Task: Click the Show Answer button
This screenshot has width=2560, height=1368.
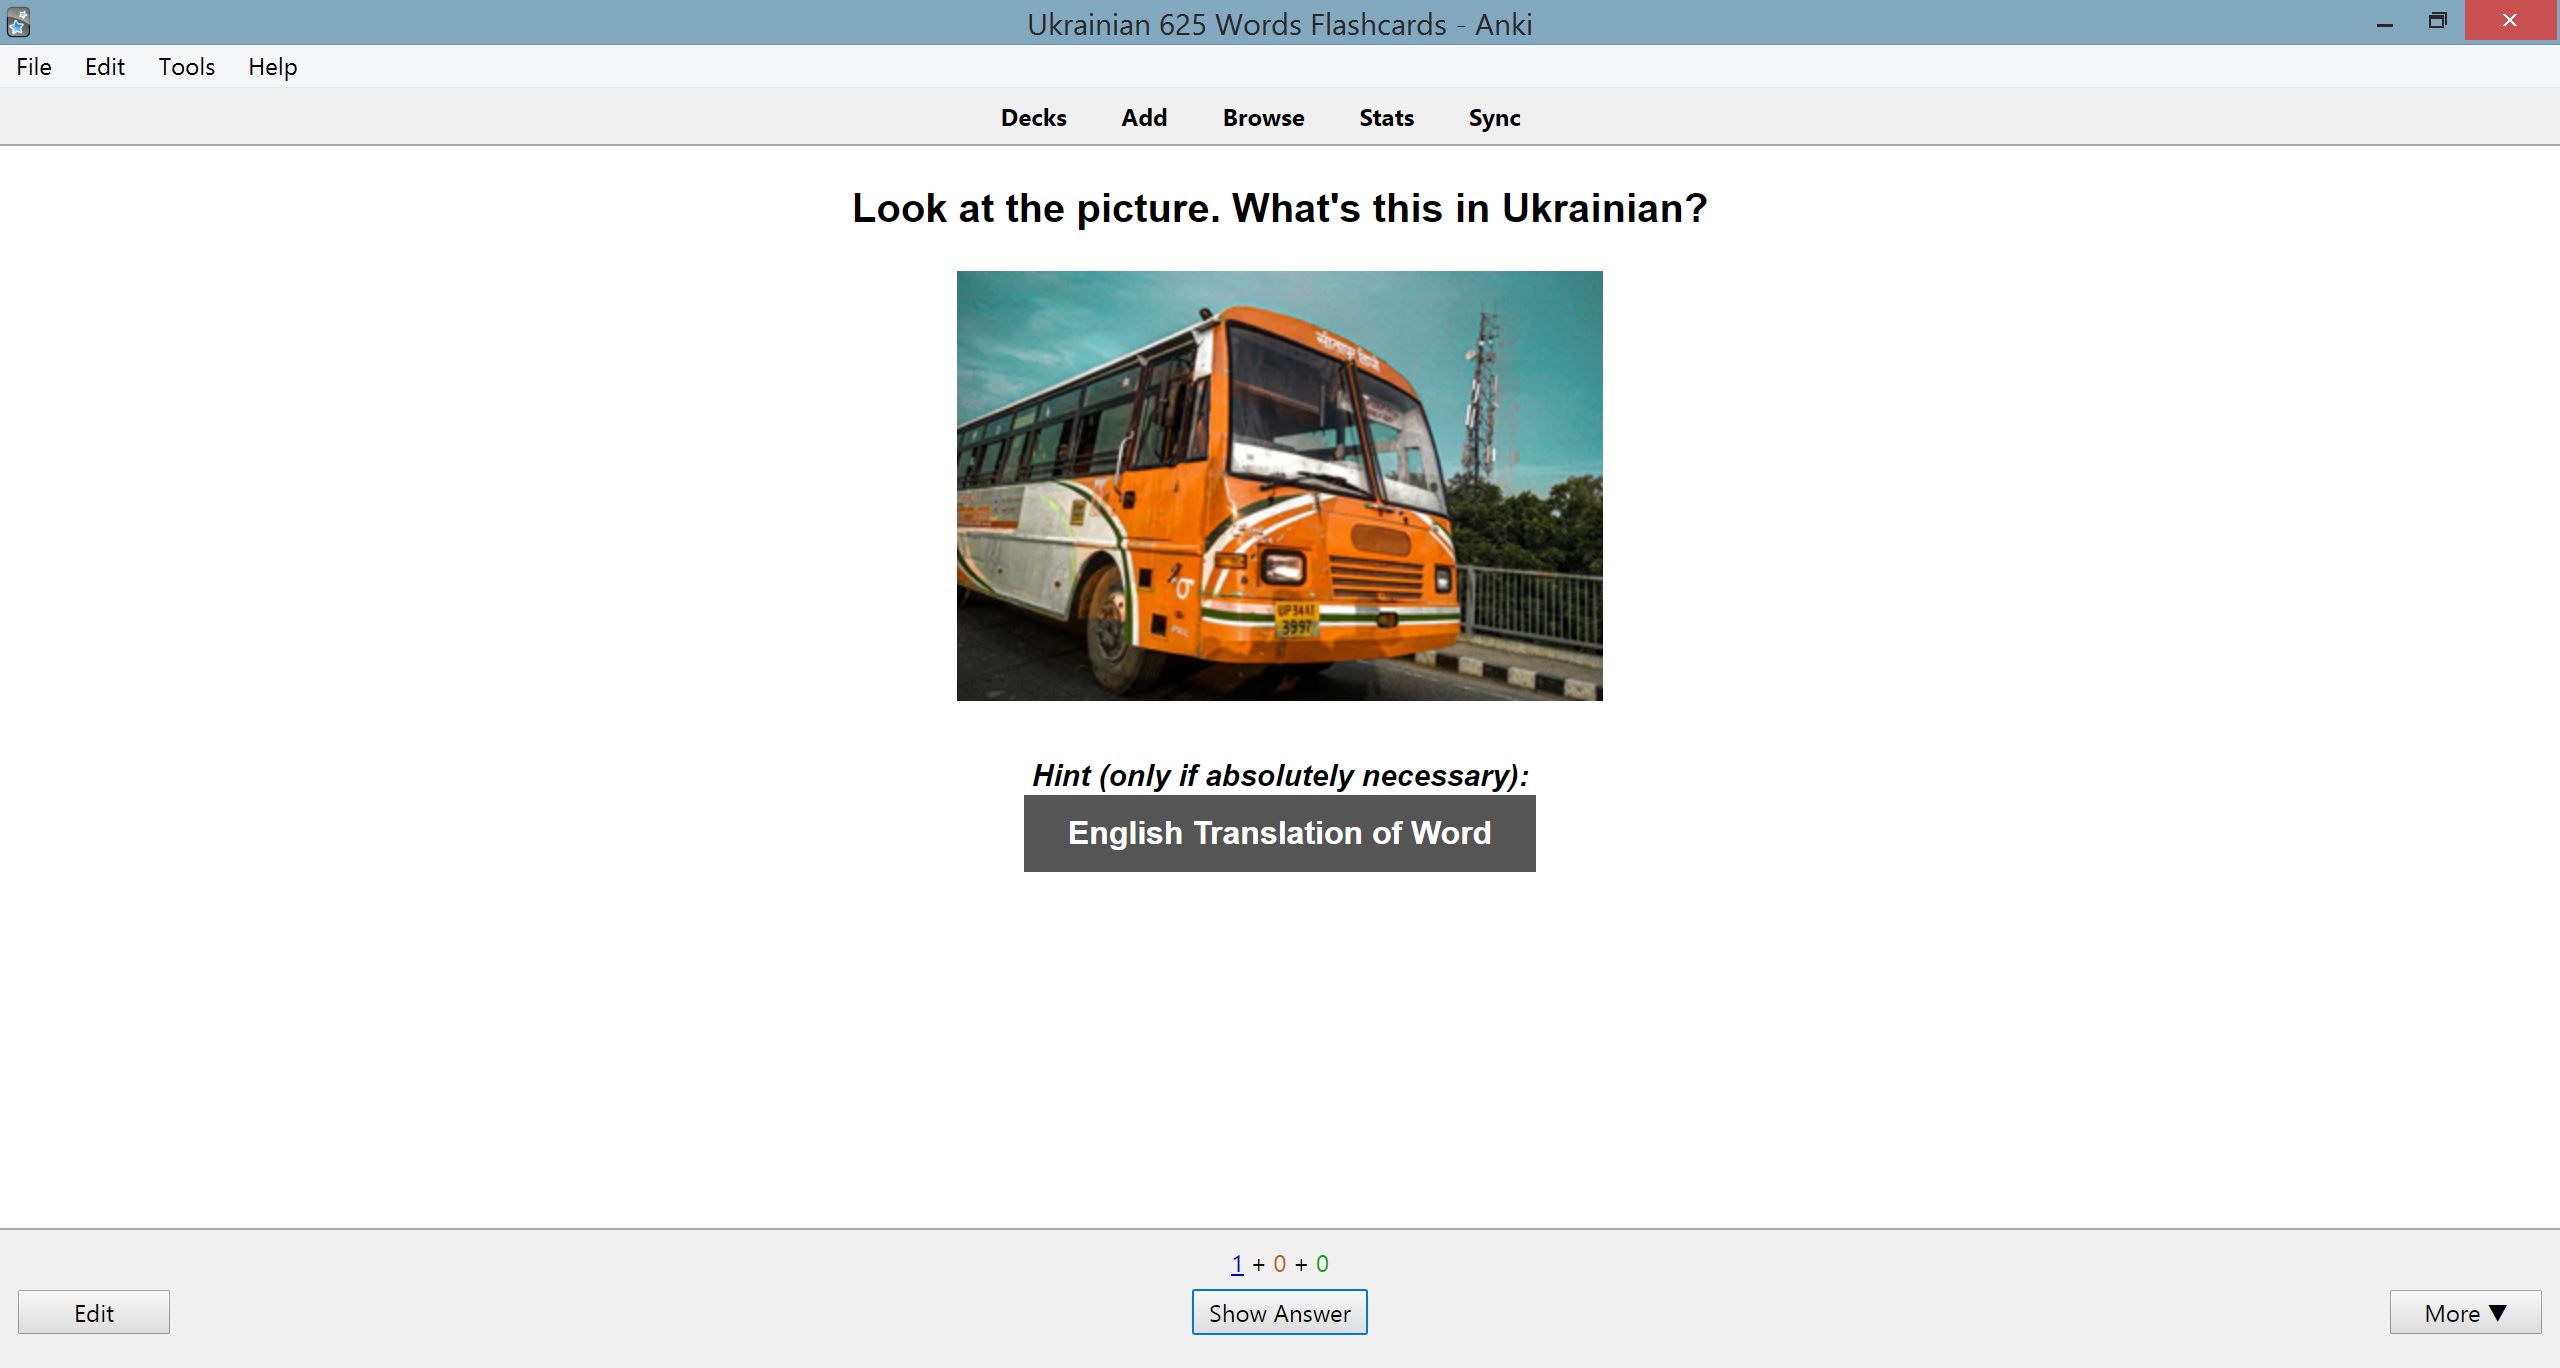Action: click(x=1279, y=1313)
